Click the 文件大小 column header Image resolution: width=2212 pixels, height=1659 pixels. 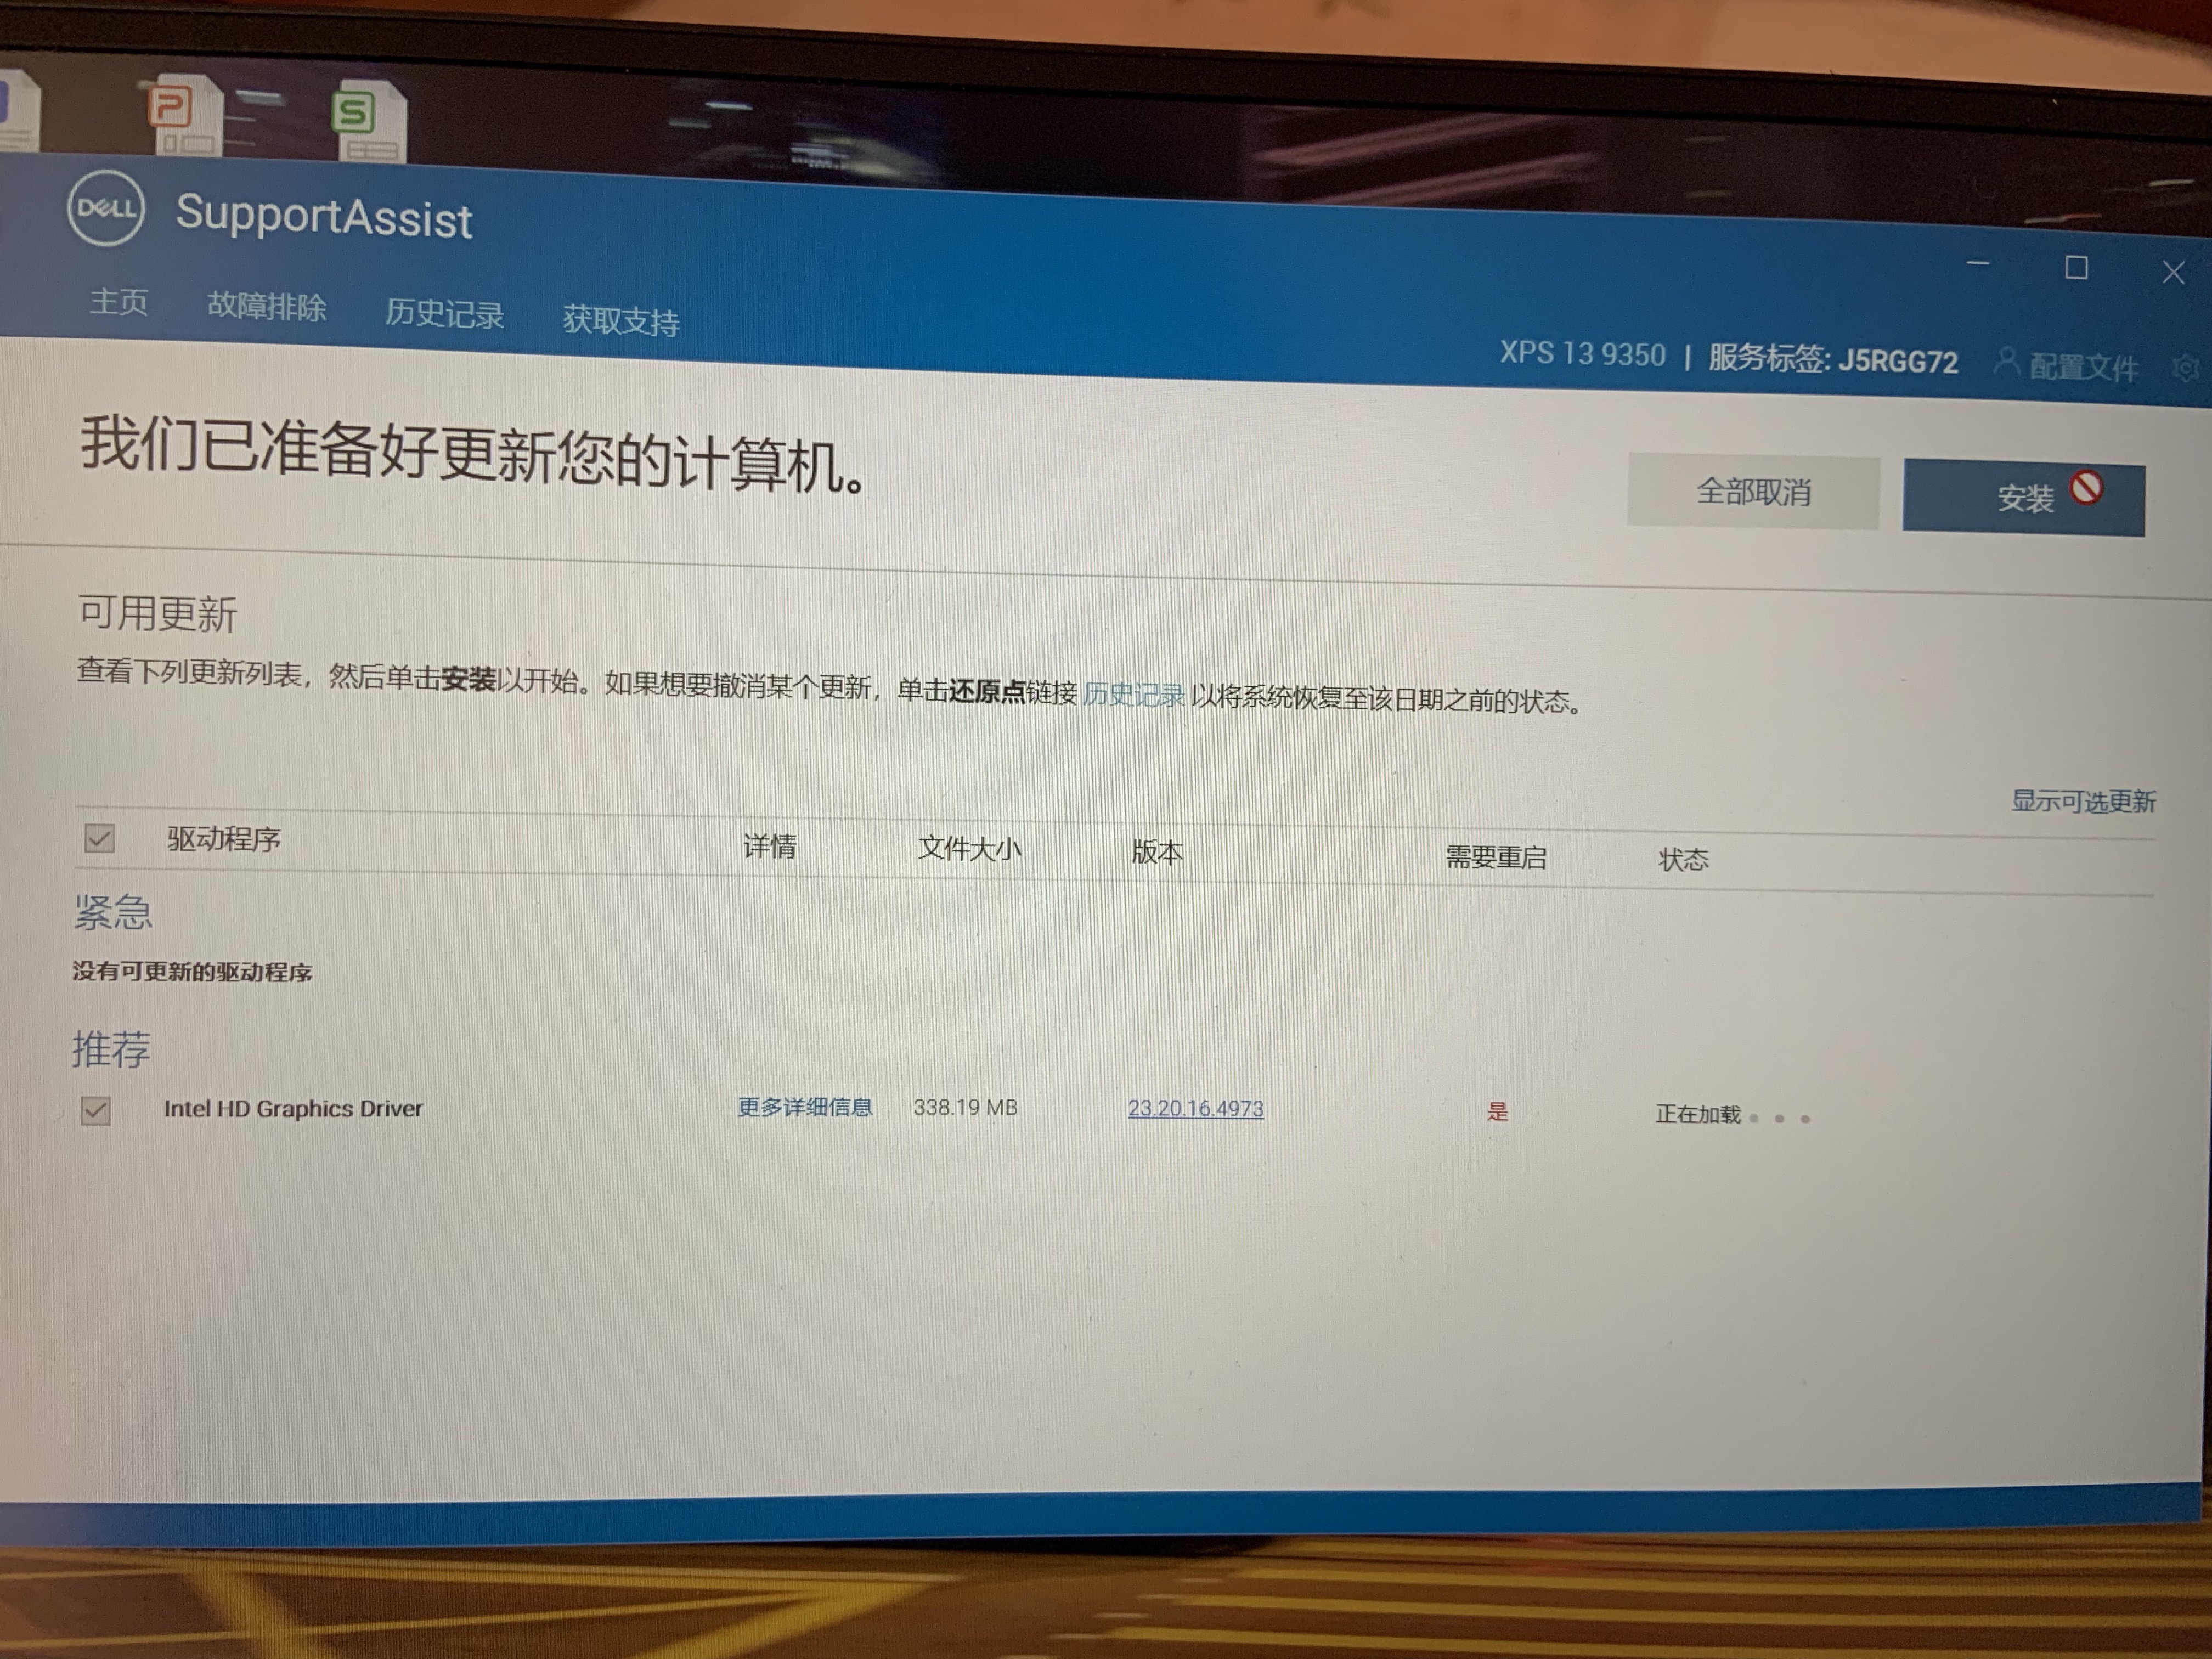click(969, 849)
